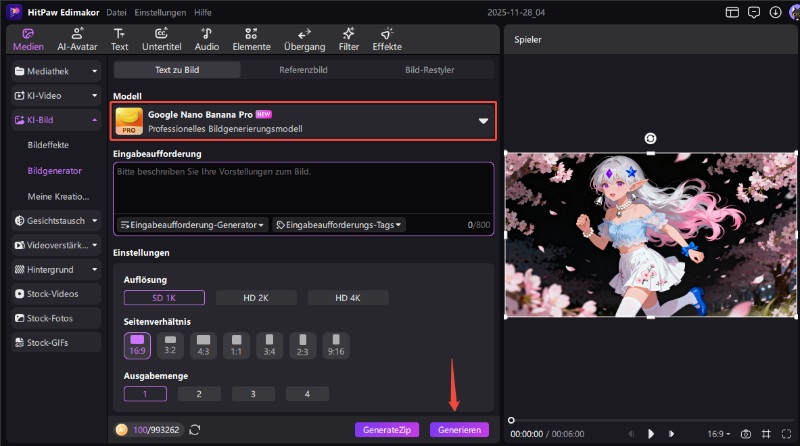
Task: Open the Übergang transitions panel
Action: click(303, 39)
